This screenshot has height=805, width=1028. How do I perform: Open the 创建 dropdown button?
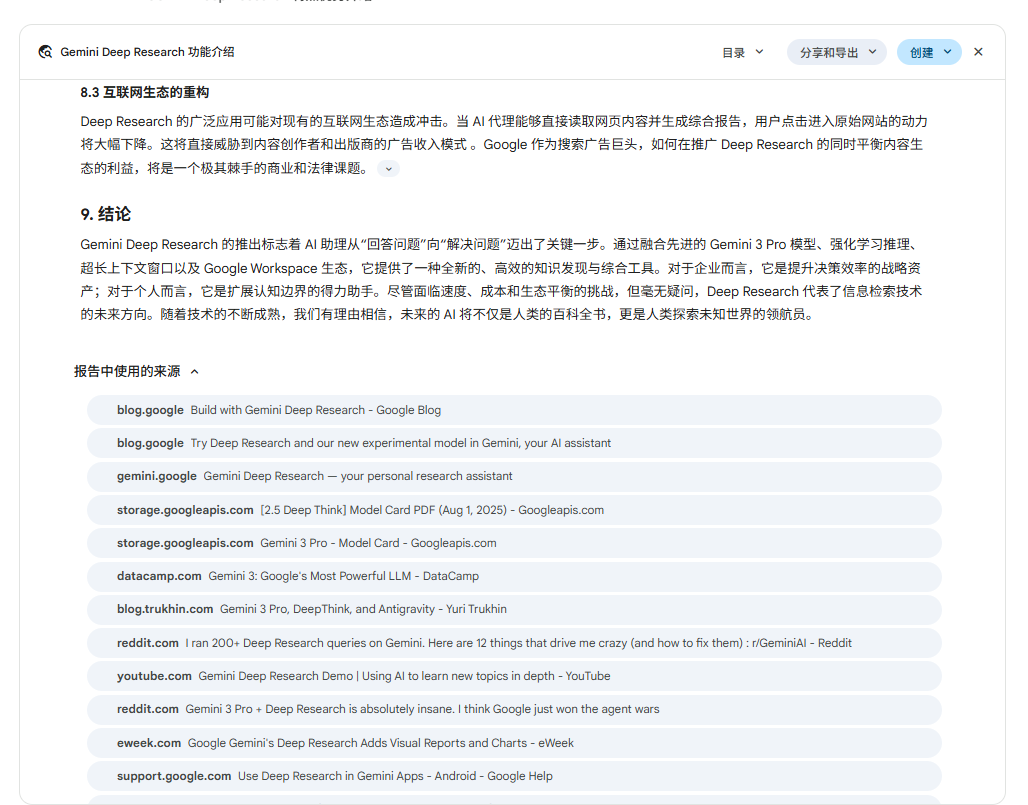tap(929, 52)
